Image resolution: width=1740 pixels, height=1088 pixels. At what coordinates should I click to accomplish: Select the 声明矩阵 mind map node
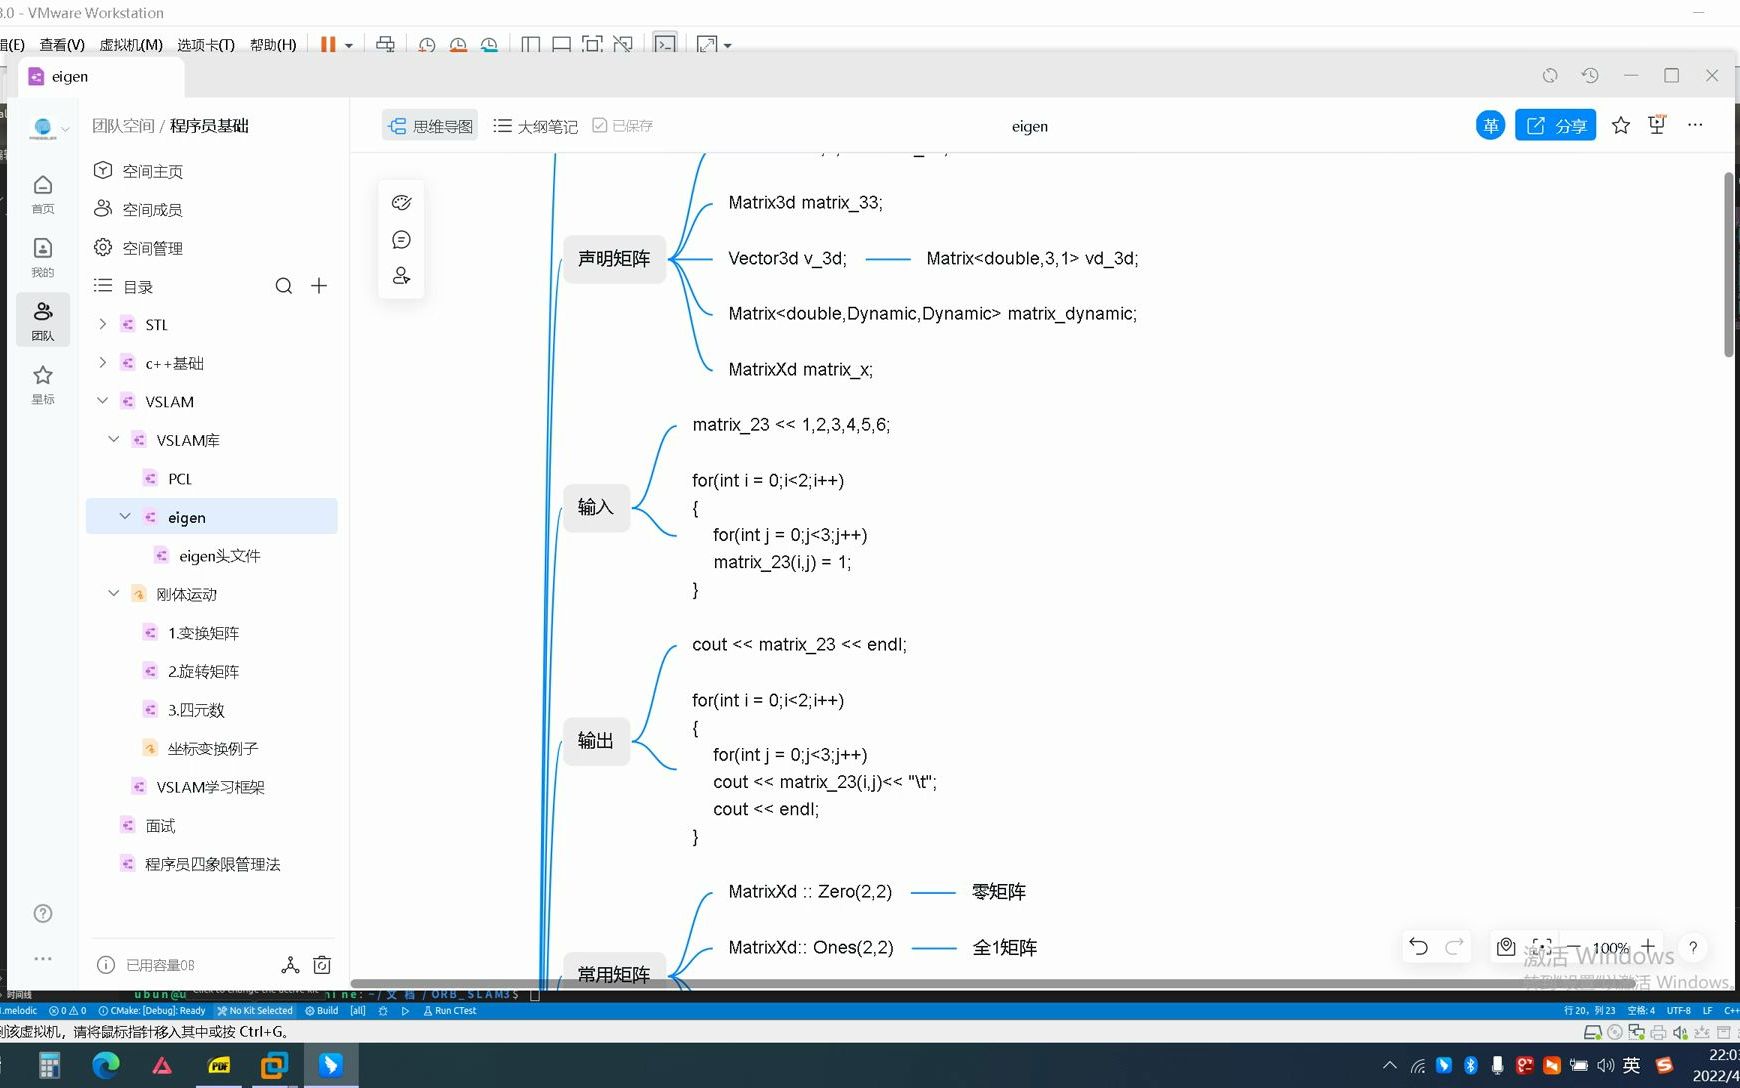(x=614, y=258)
